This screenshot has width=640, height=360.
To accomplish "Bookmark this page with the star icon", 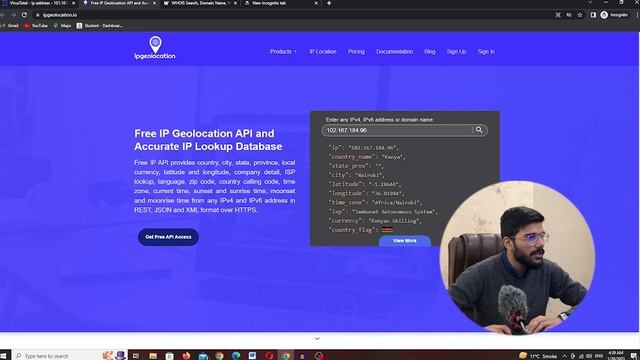I will click(580, 15).
